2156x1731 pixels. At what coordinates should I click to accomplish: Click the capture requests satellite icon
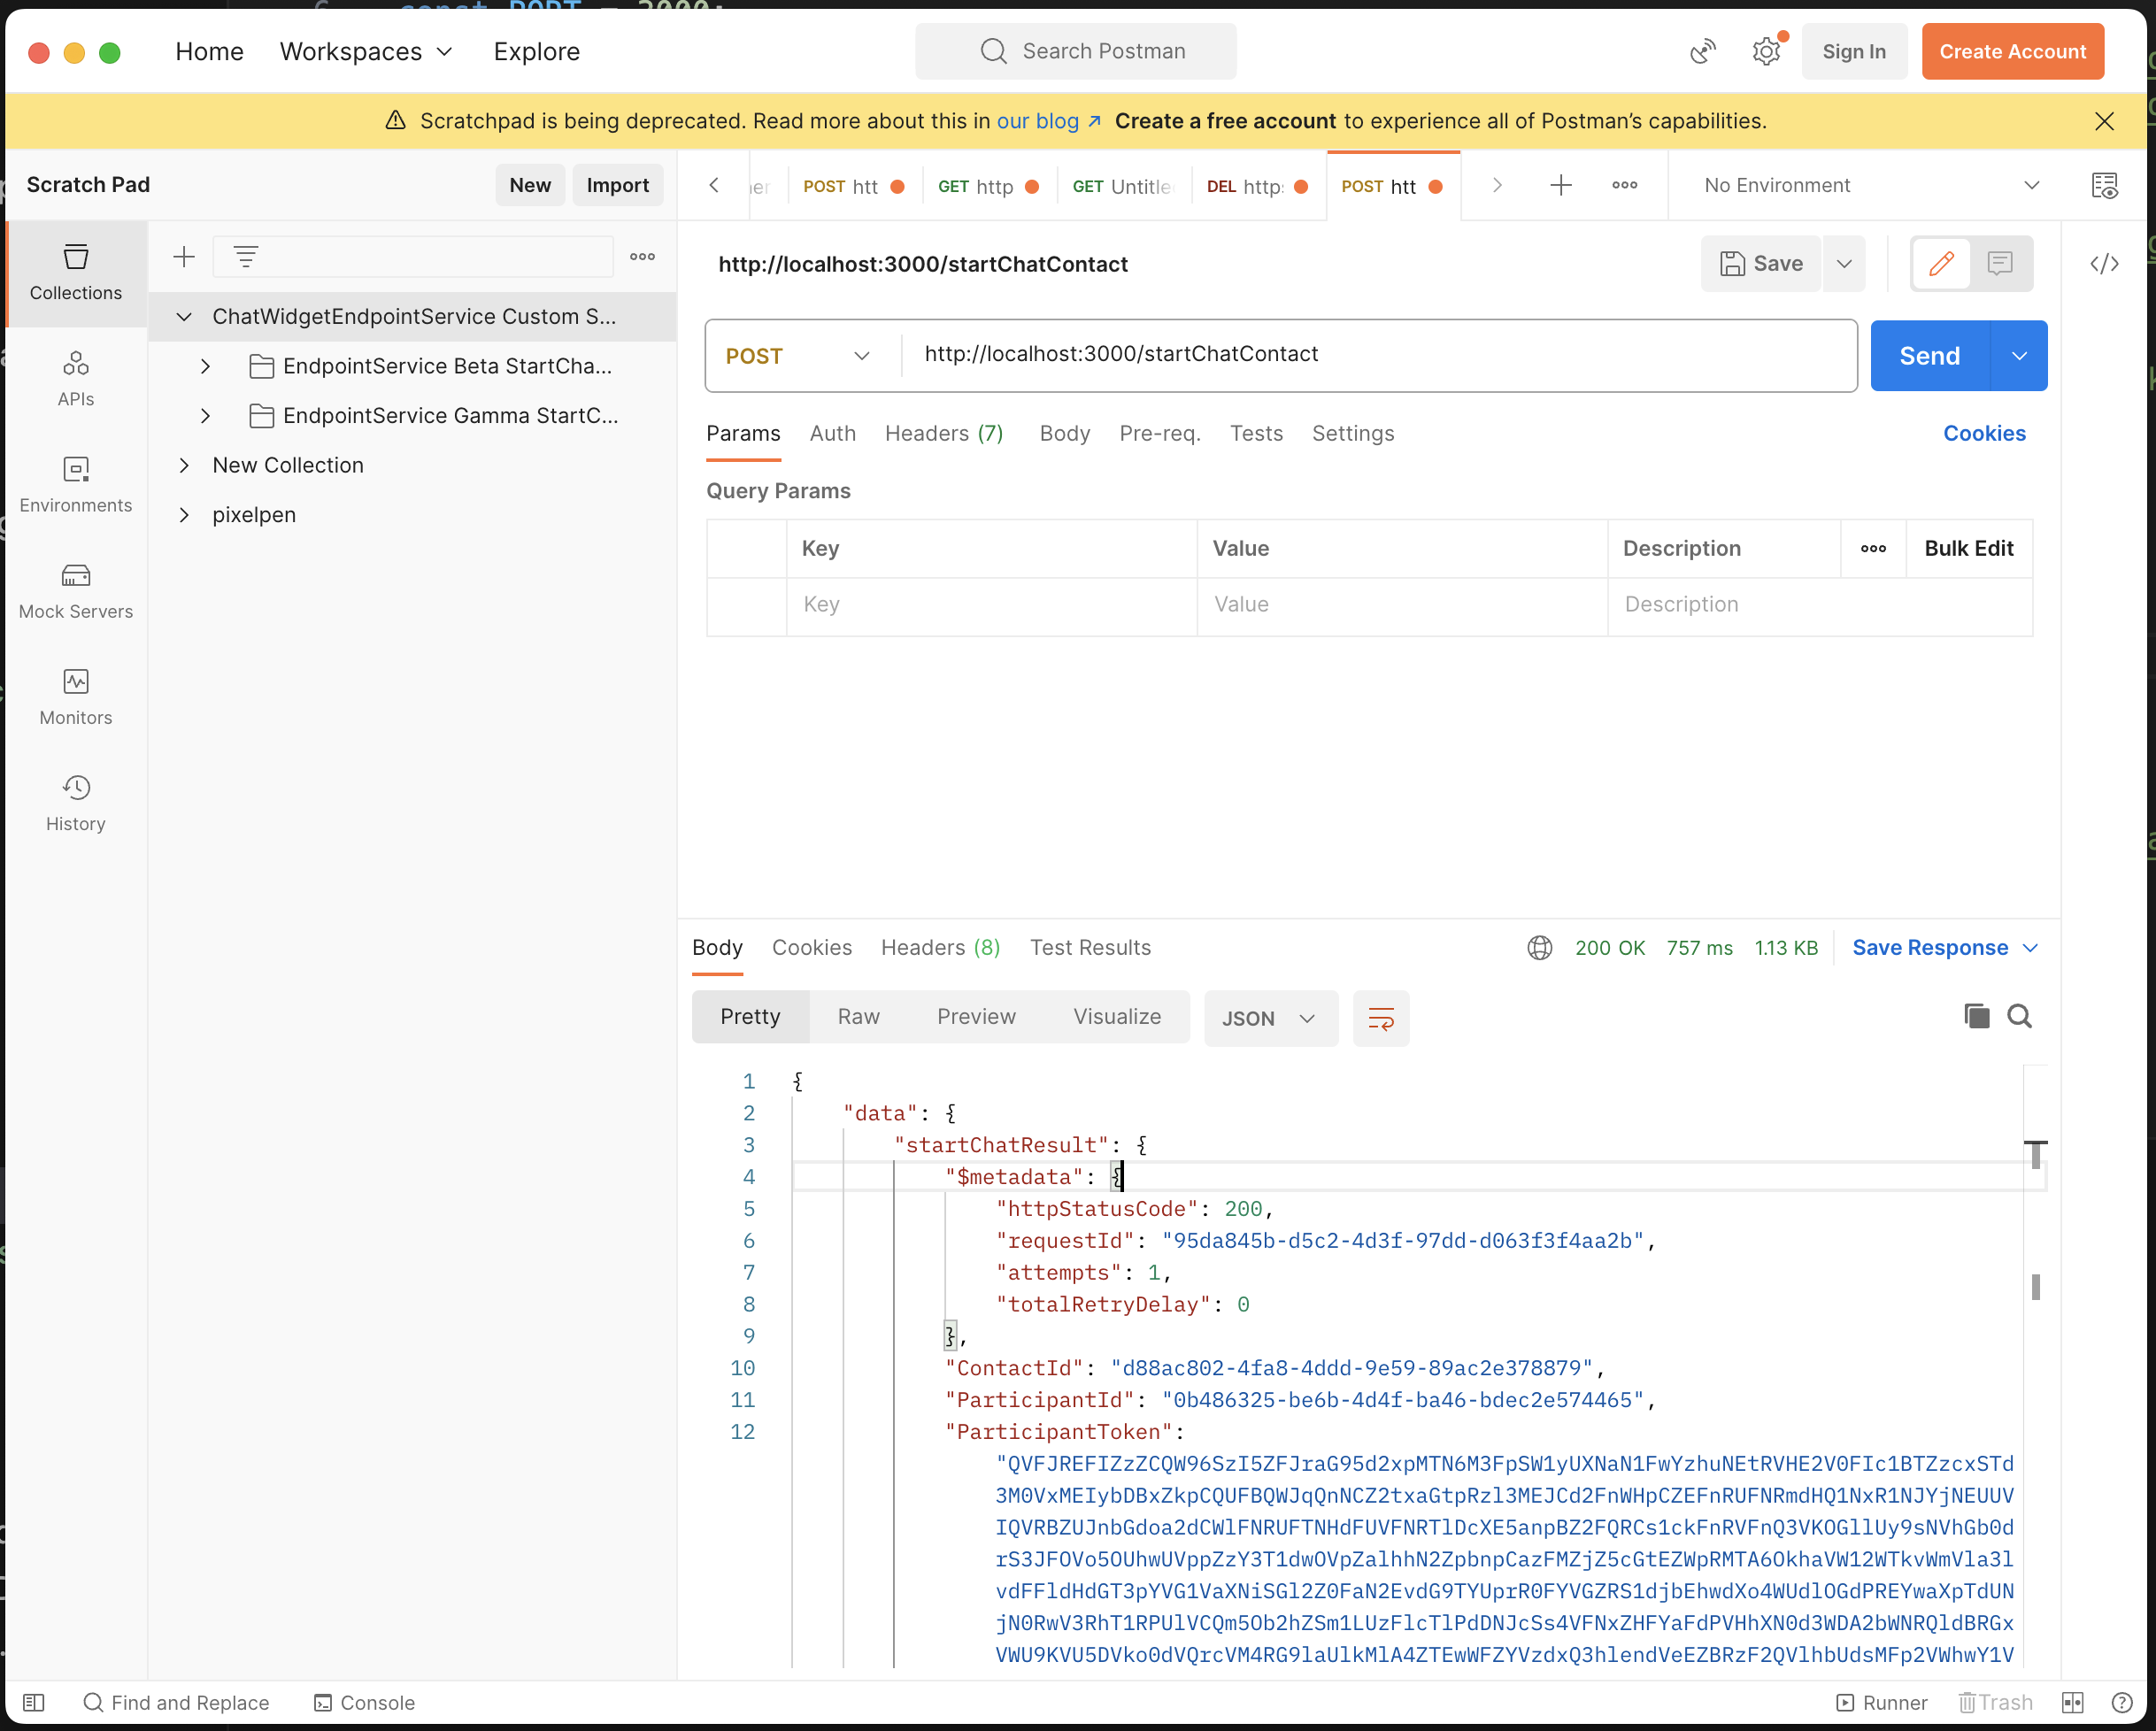[x=1703, y=51]
